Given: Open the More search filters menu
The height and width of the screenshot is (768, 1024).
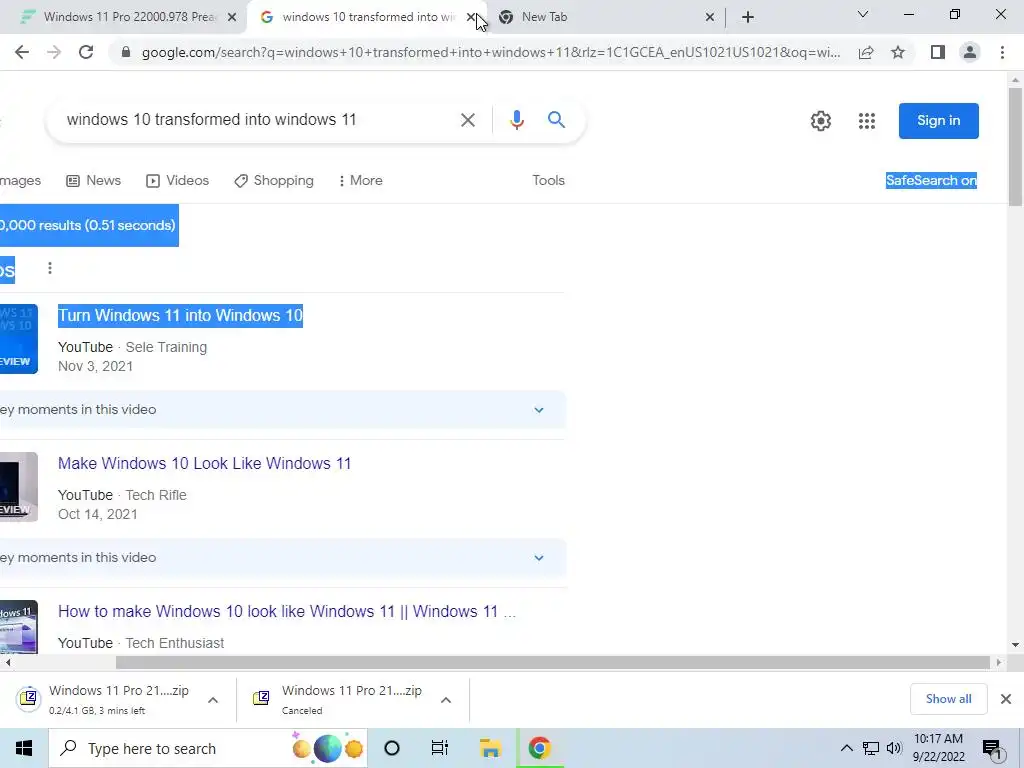Looking at the screenshot, I should pyautogui.click(x=360, y=180).
